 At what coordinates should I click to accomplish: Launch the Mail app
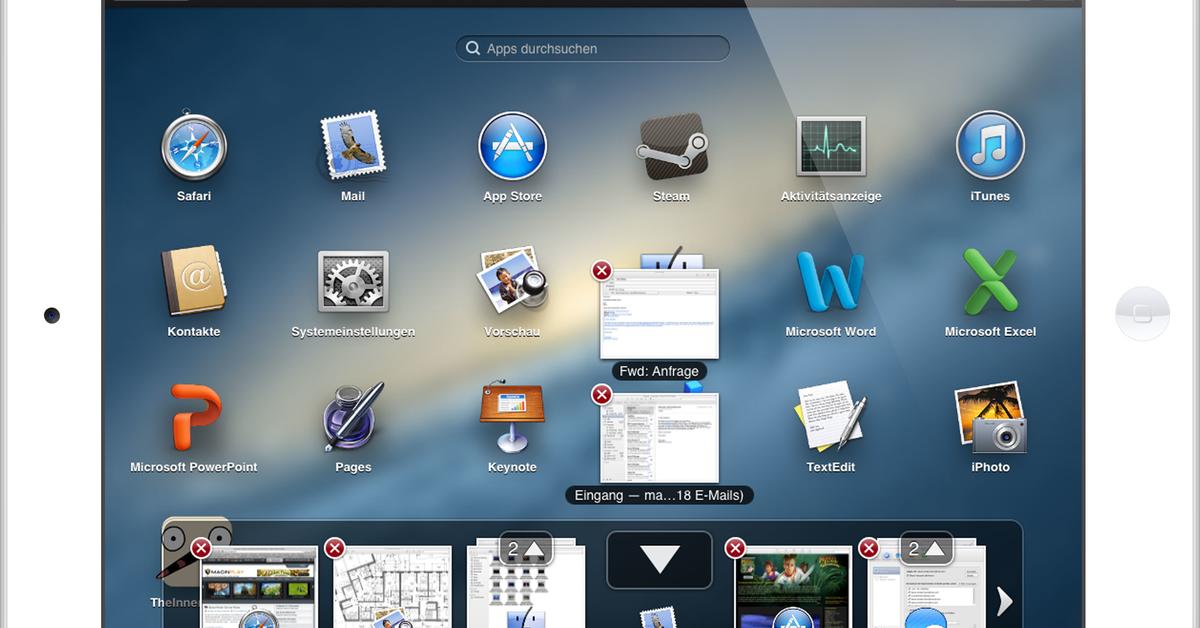point(352,147)
